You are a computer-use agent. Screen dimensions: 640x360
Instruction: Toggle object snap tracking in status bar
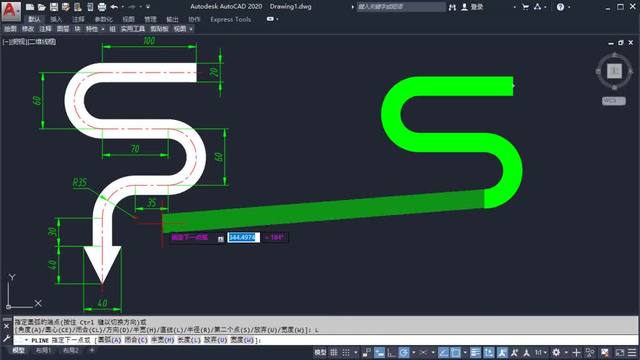coord(443,352)
